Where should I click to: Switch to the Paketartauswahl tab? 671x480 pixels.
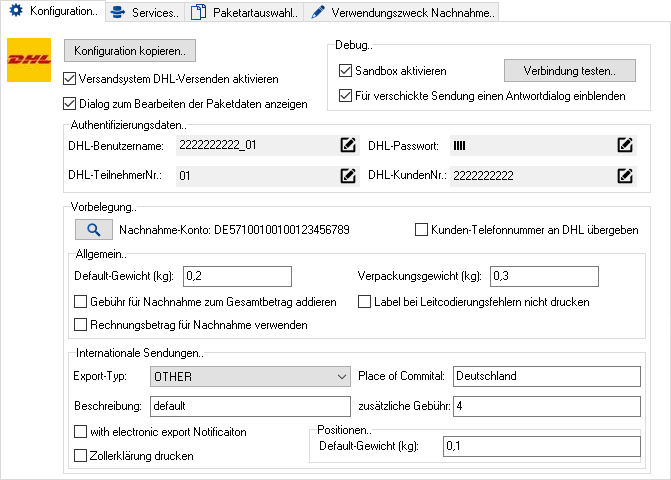pos(244,12)
